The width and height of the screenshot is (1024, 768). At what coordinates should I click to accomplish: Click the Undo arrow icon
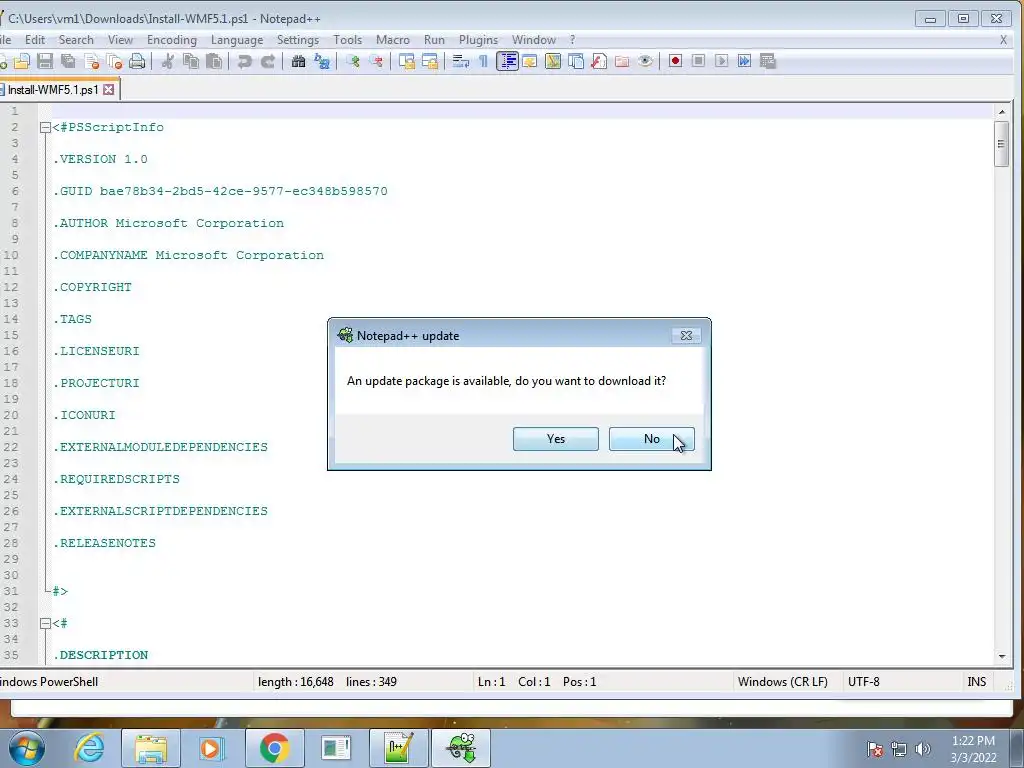245,61
